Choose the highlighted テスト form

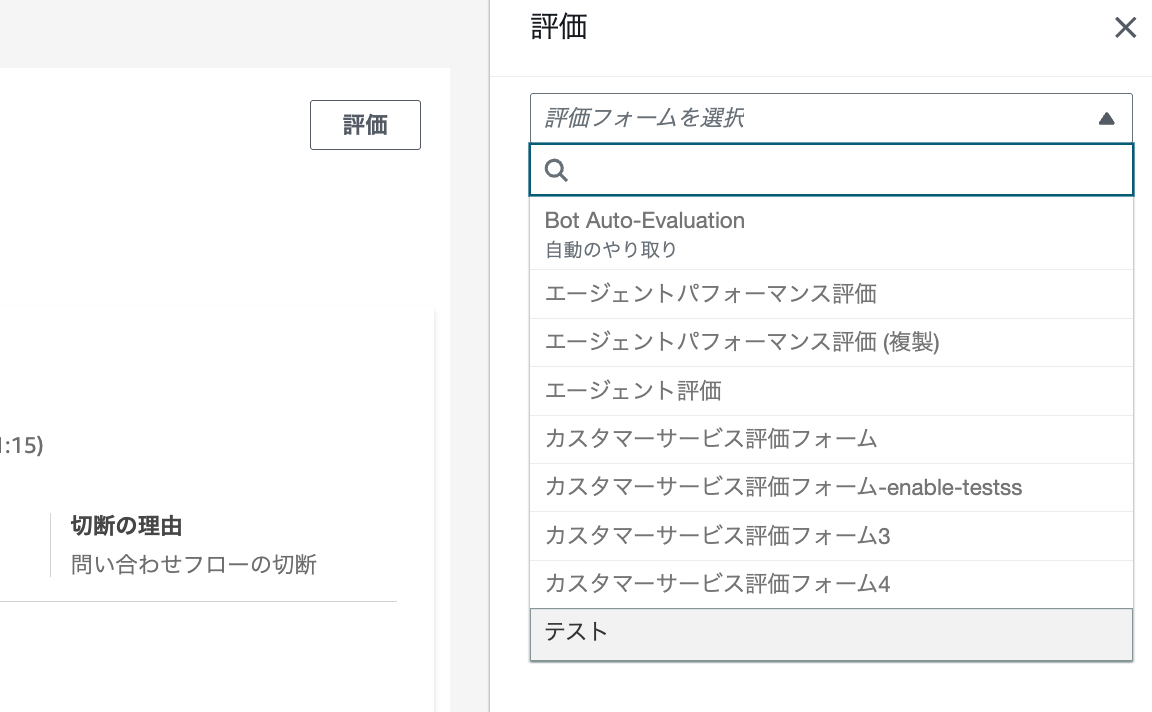point(576,632)
